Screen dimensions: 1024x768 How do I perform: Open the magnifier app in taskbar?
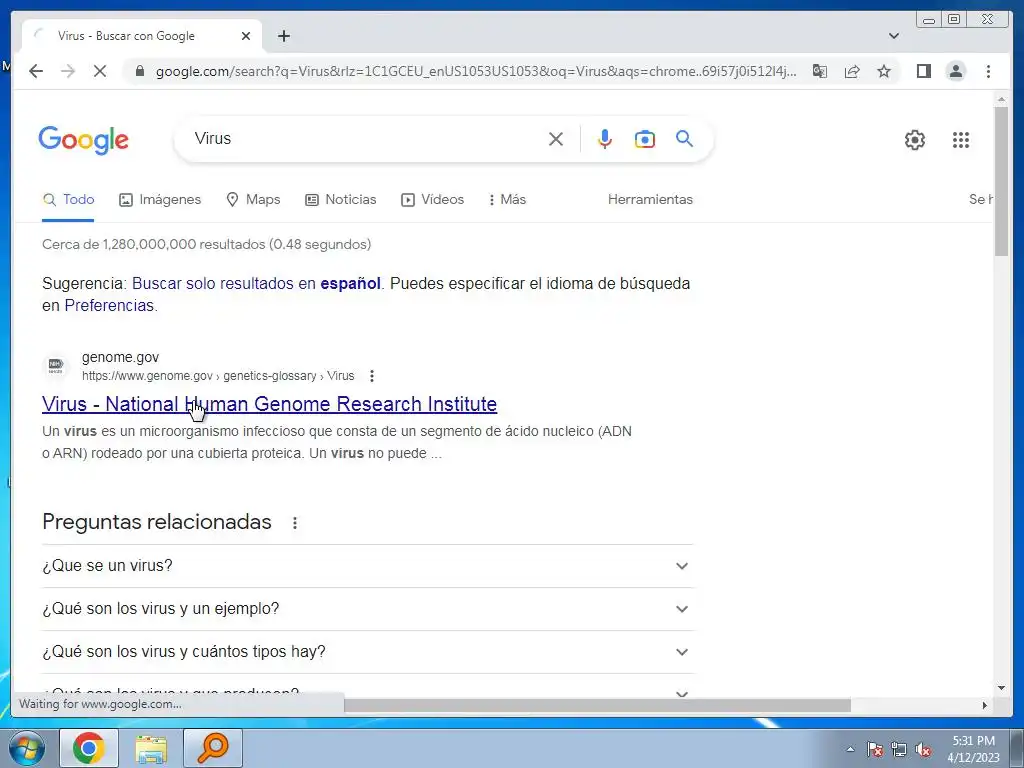[x=212, y=748]
